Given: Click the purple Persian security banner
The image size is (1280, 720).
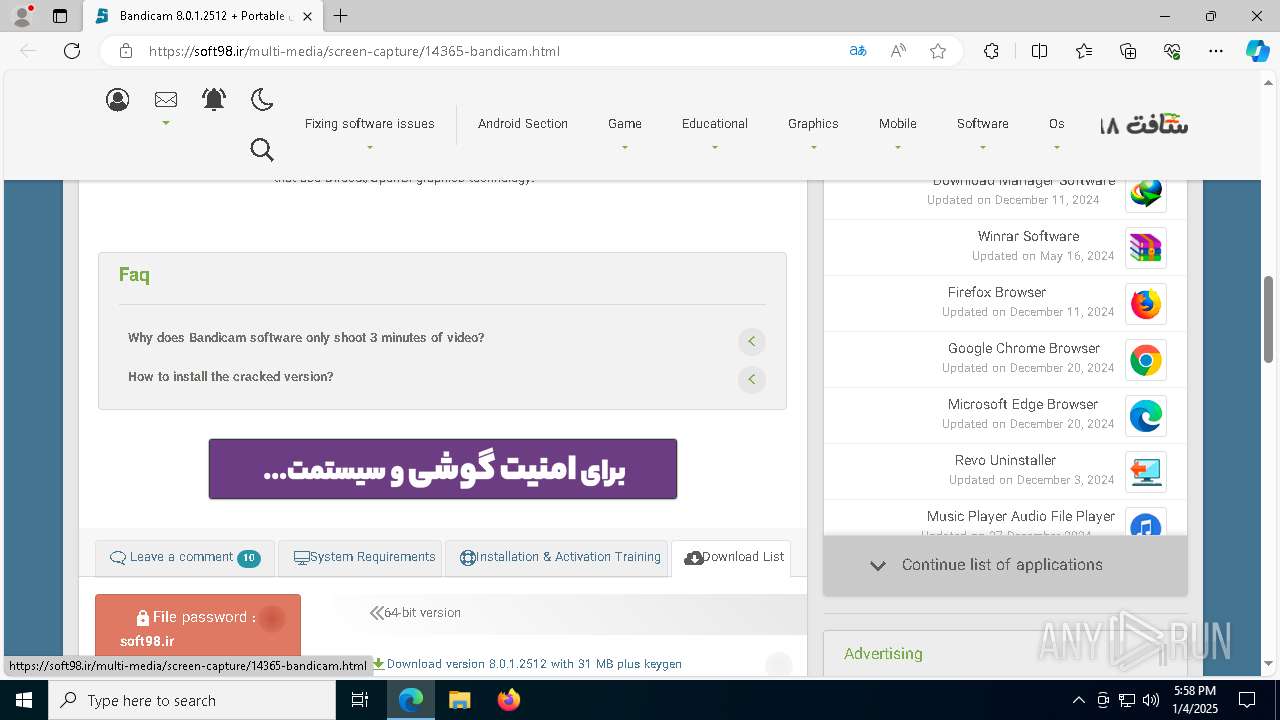Looking at the screenshot, I should click(x=443, y=469).
